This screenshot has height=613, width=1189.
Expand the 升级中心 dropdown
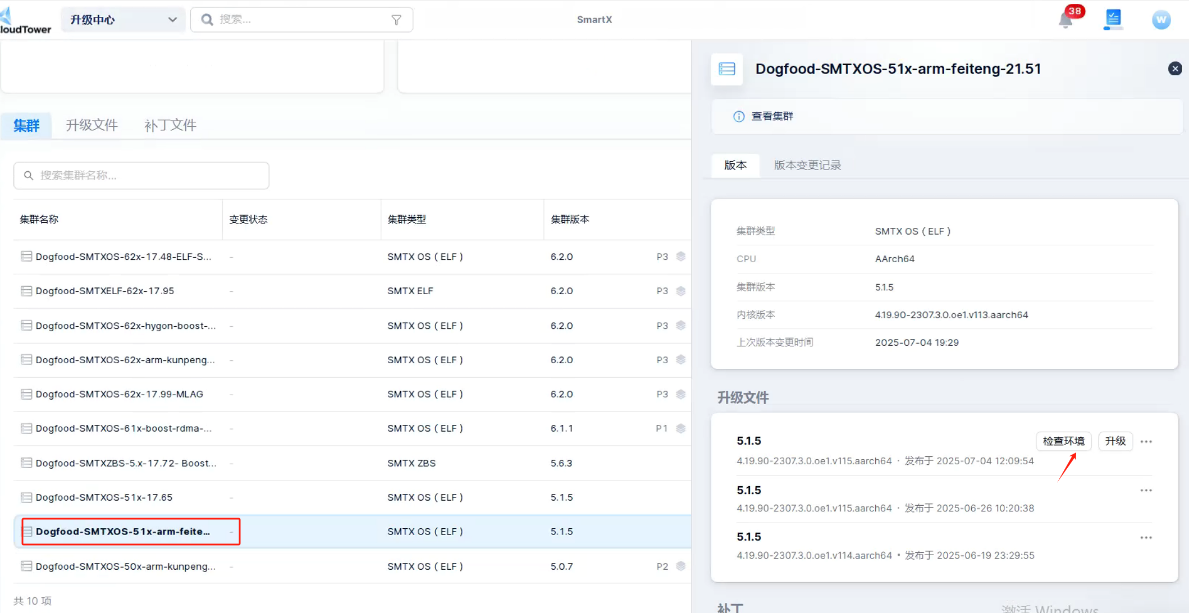tap(124, 20)
